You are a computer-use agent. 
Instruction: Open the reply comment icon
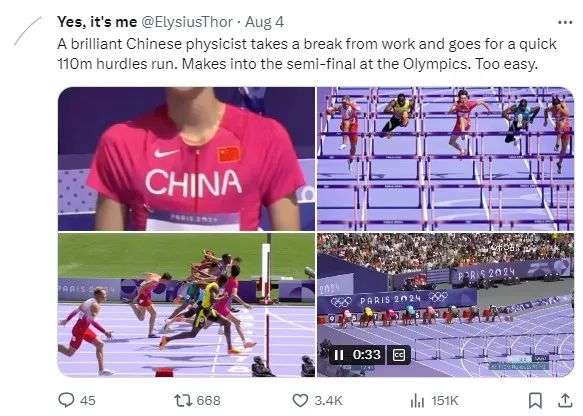click(66, 400)
